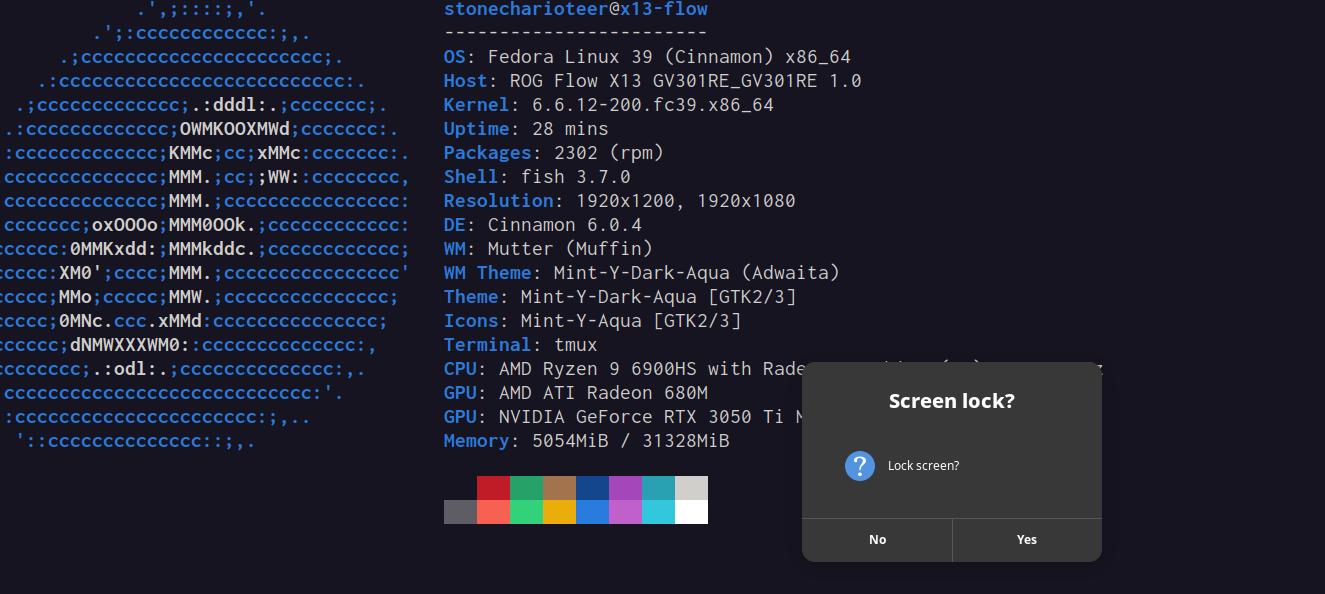Click the blue question mark icon
This screenshot has width=1325, height=594.
coord(860,466)
